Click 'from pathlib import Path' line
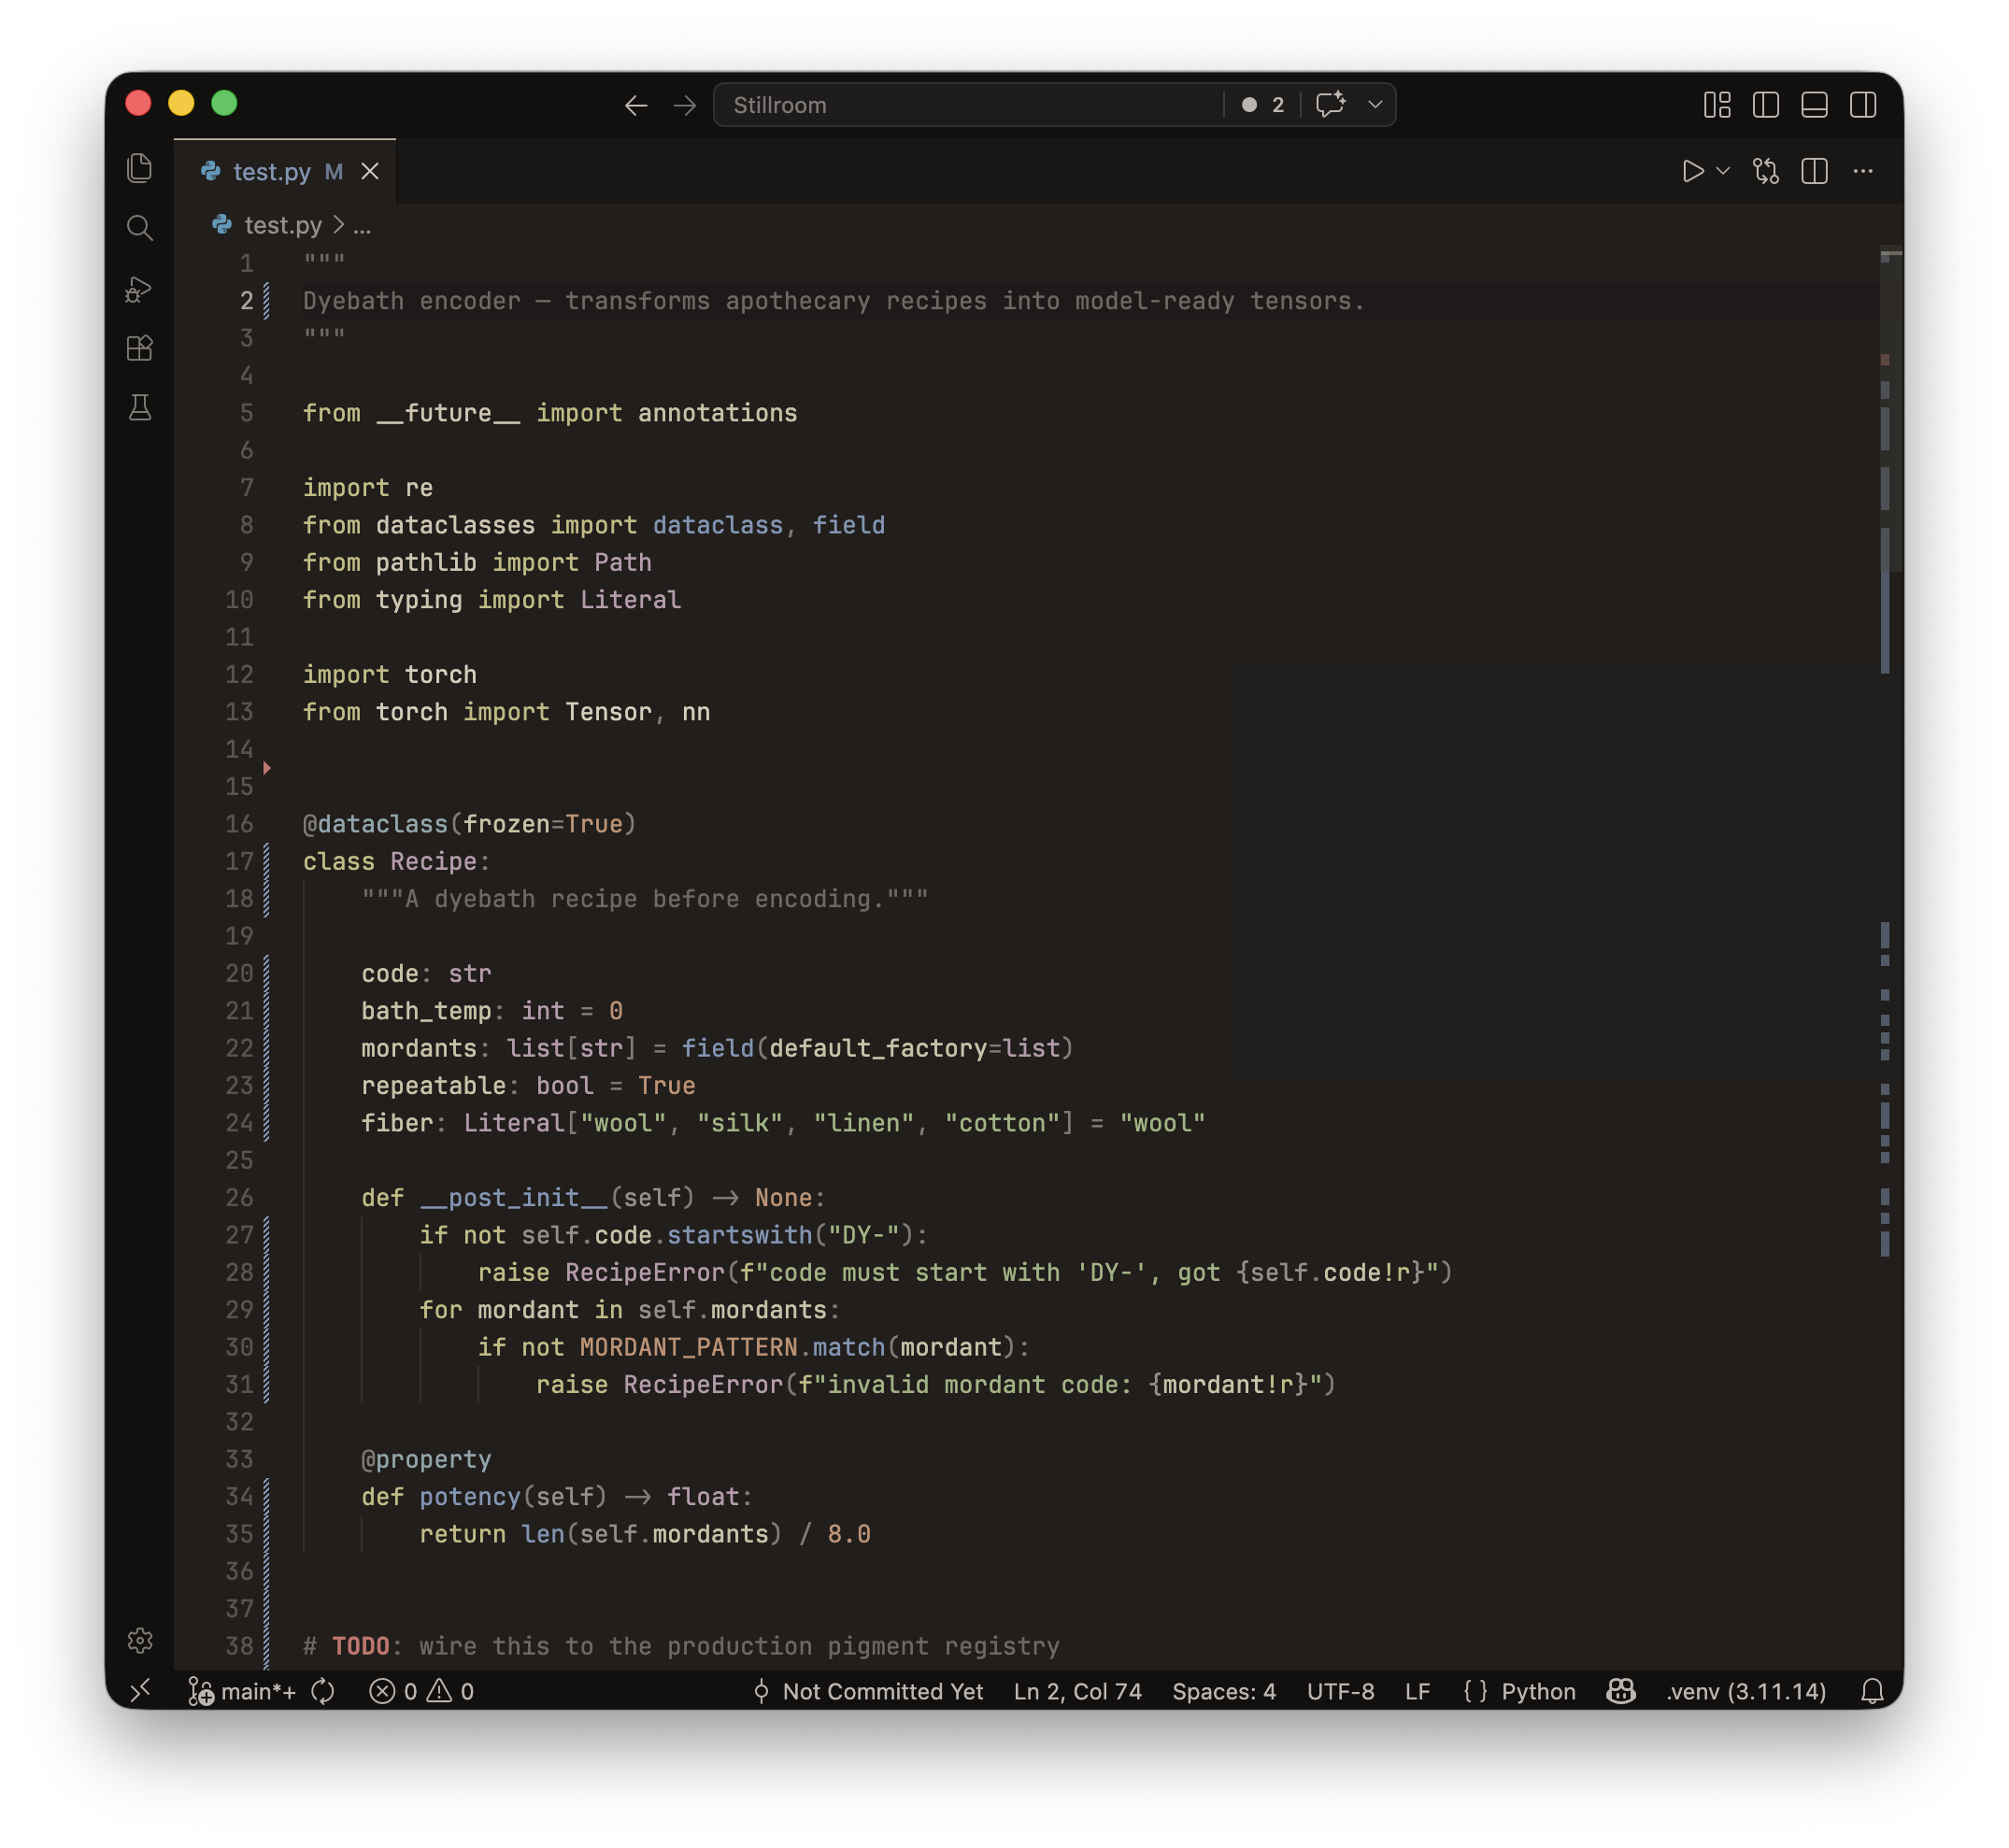 click(x=477, y=563)
